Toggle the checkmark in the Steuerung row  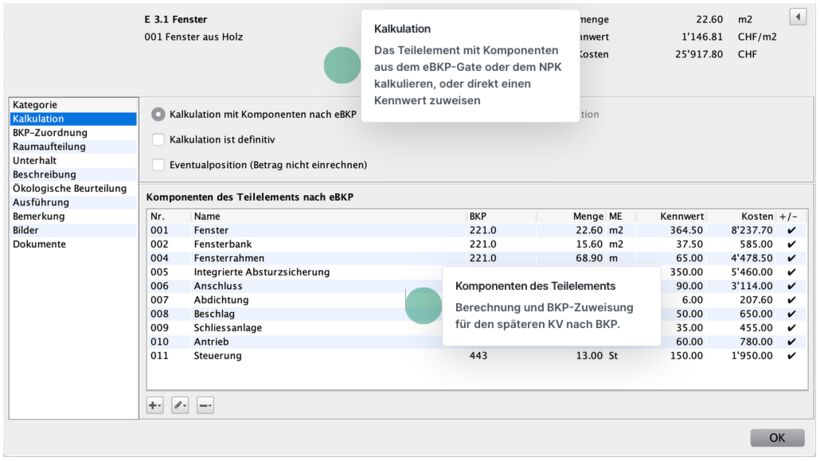pyautogui.click(x=792, y=356)
